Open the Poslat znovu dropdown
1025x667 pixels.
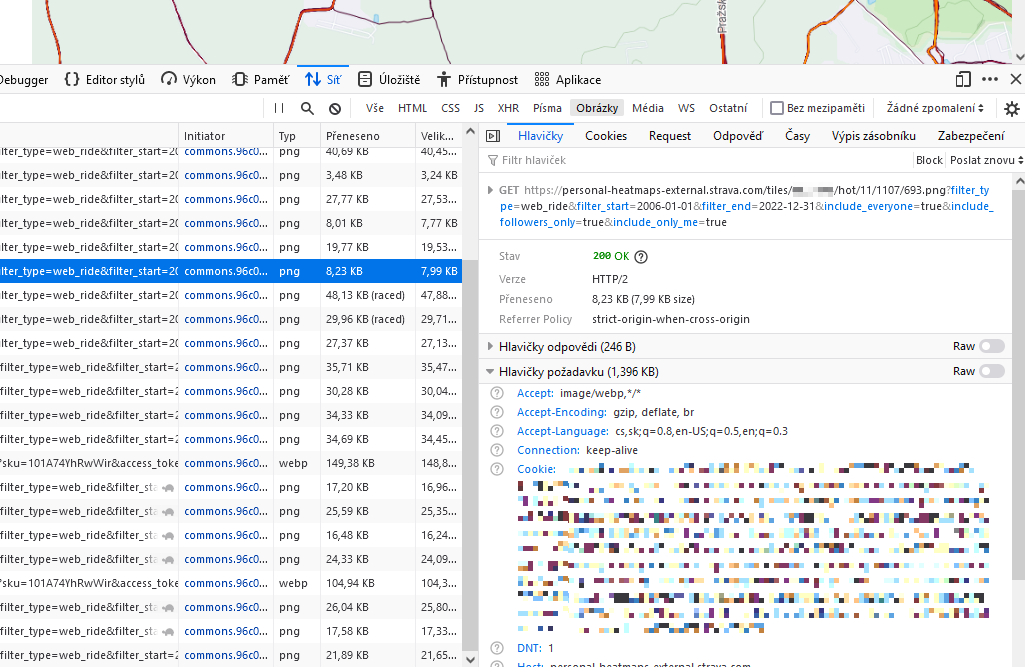click(986, 160)
